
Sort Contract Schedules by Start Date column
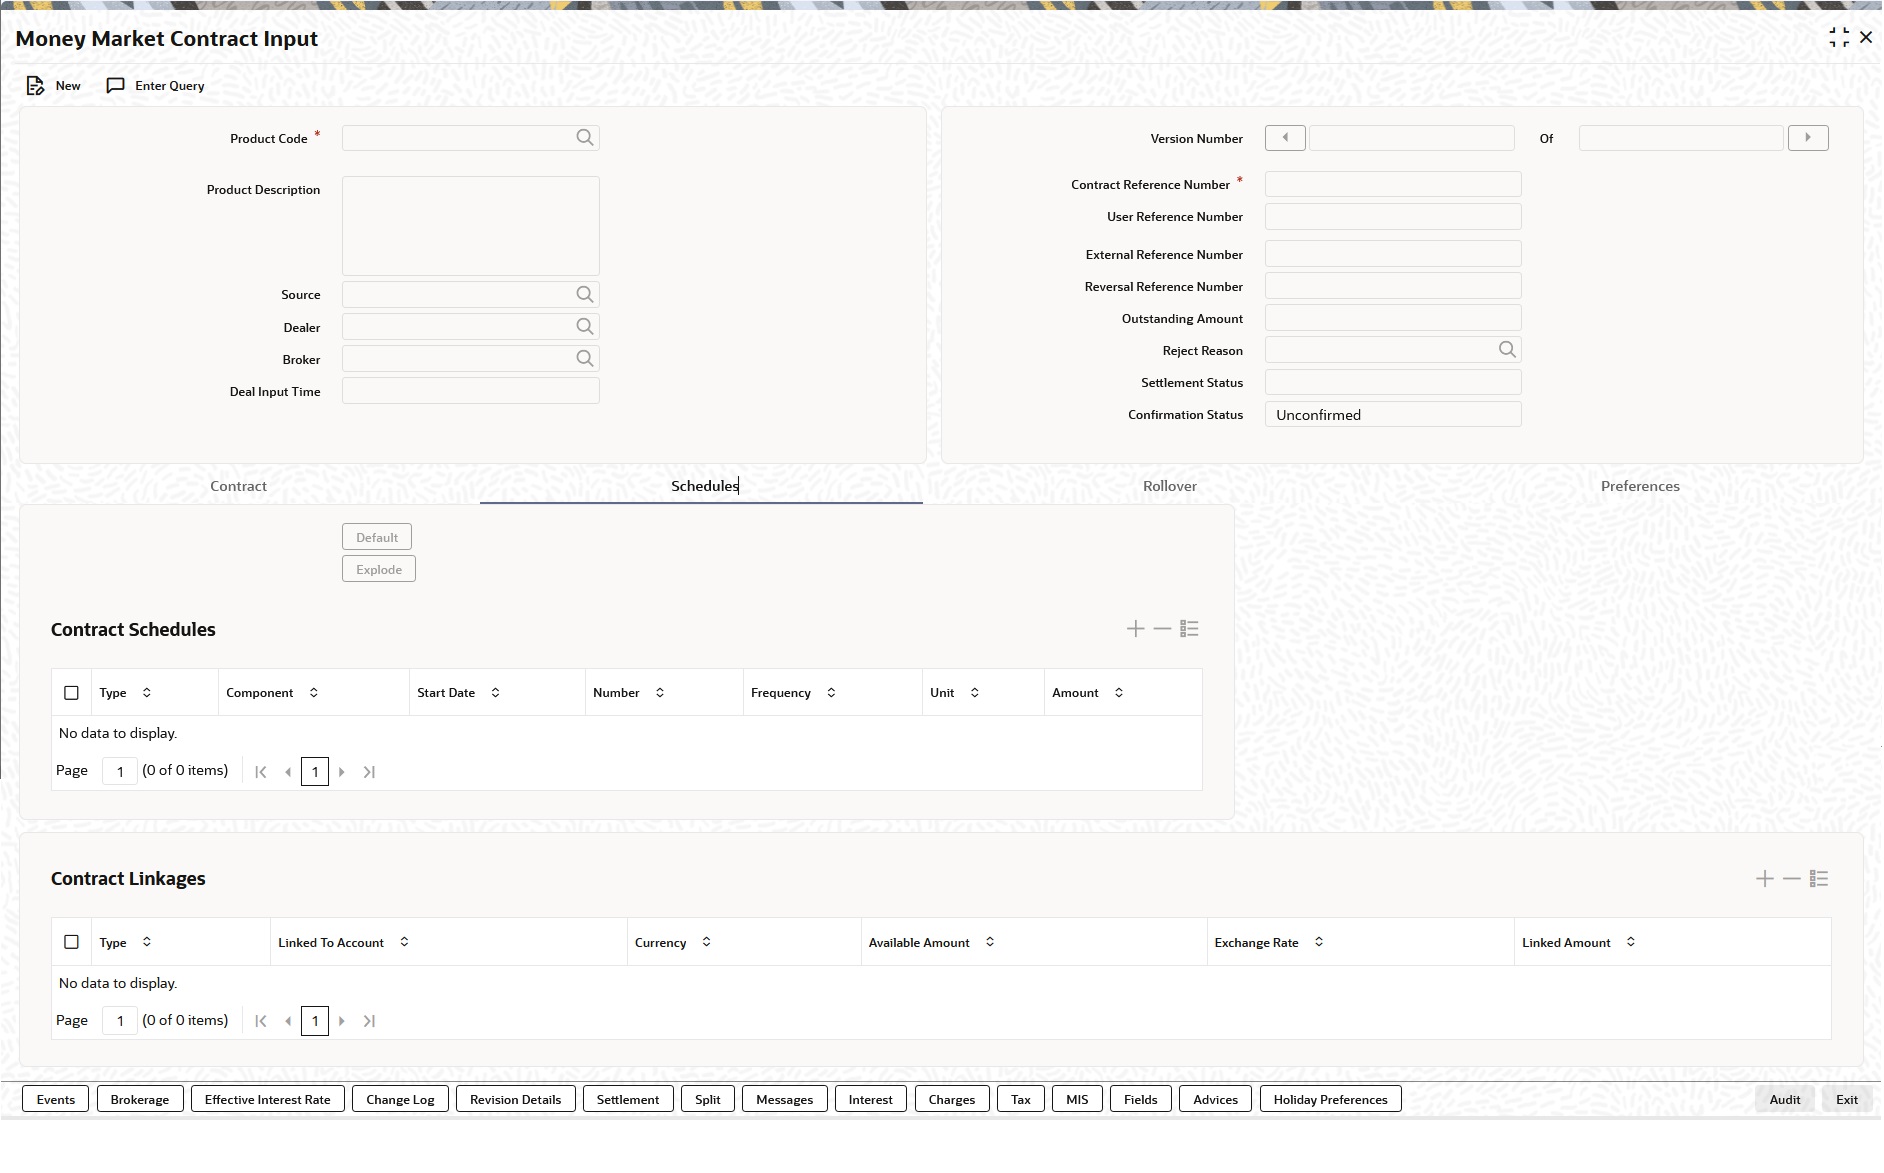495,693
